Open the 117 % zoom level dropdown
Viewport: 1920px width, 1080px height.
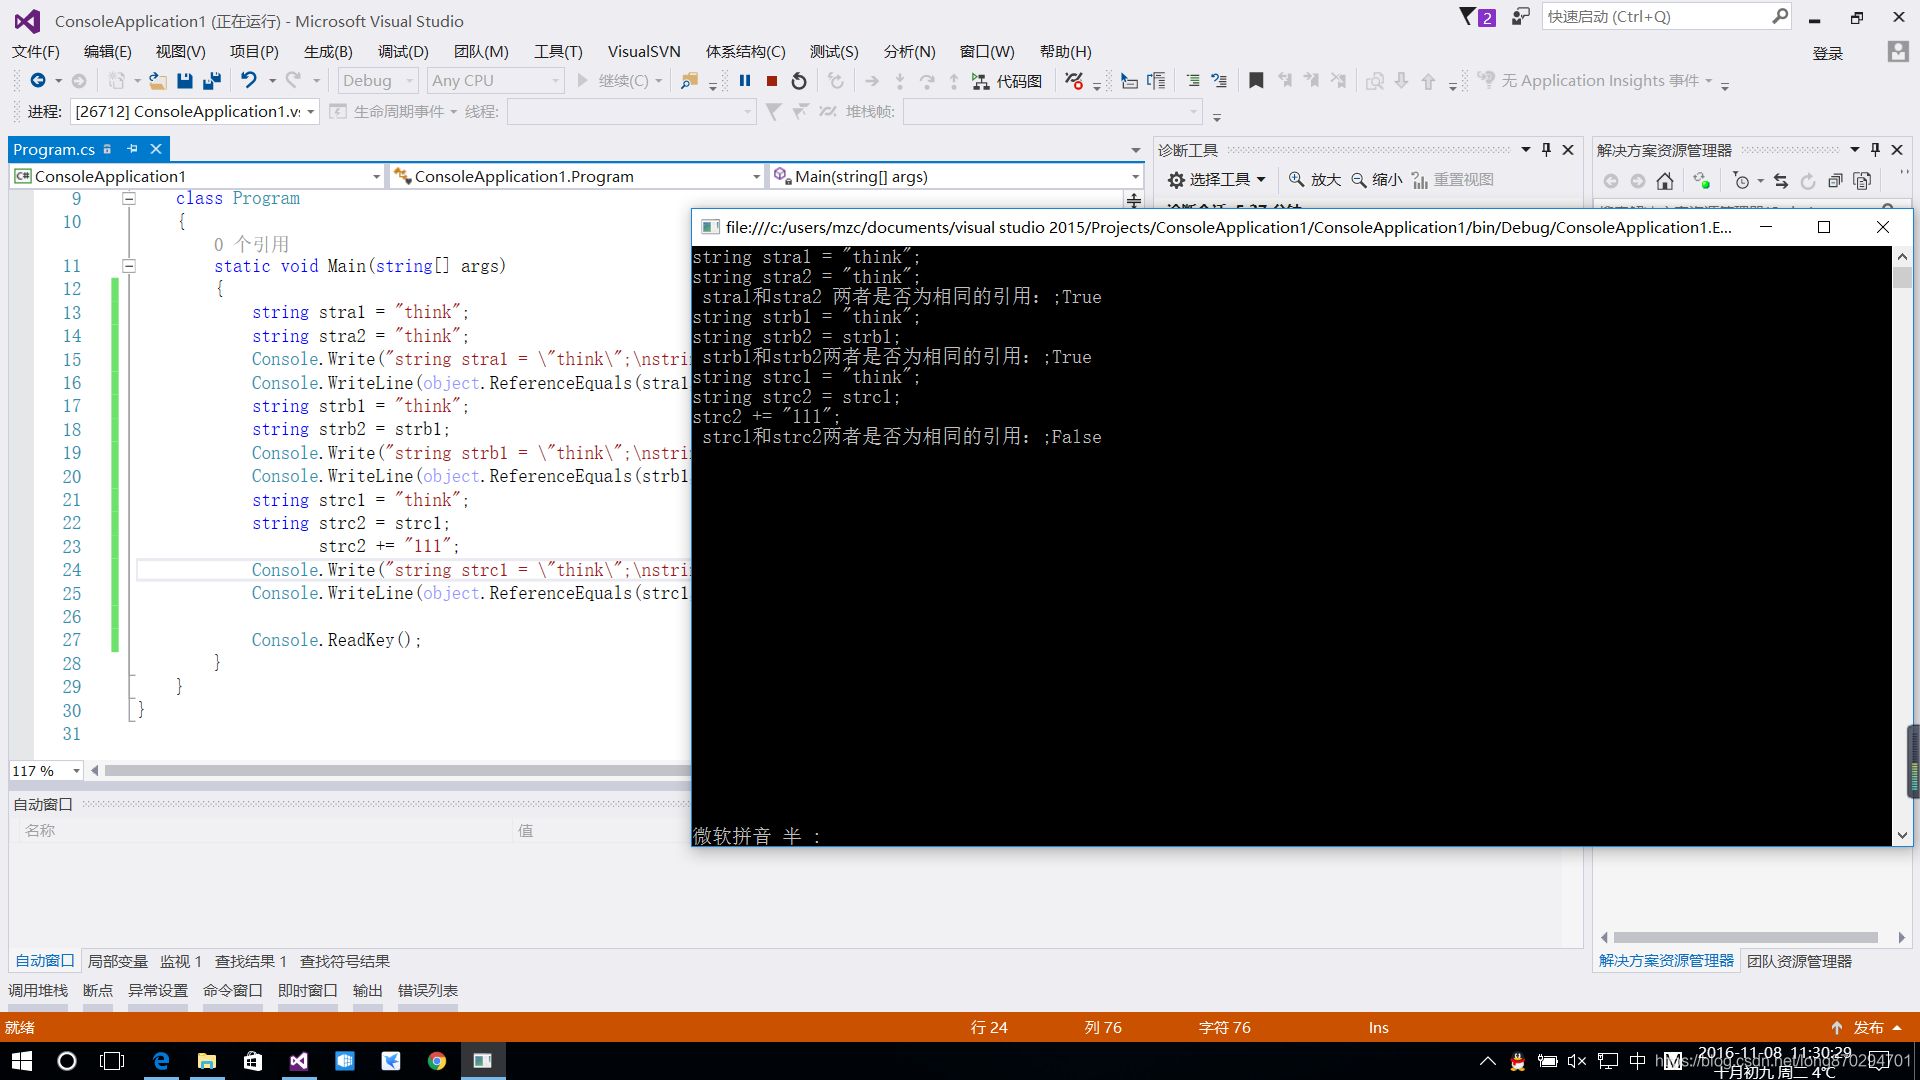[46, 771]
